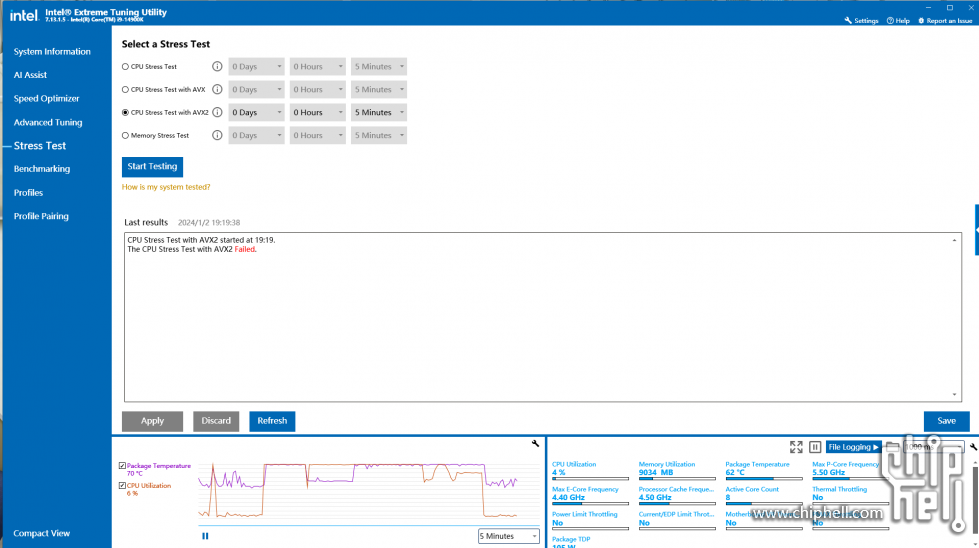Select Stress Test in the sidebar
979x548 pixels.
click(x=40, y=145)
